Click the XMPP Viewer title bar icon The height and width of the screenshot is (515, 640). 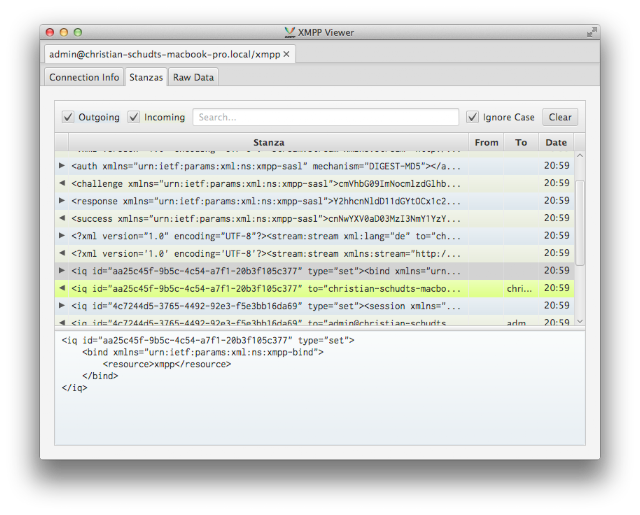click(x=290, y=32)
